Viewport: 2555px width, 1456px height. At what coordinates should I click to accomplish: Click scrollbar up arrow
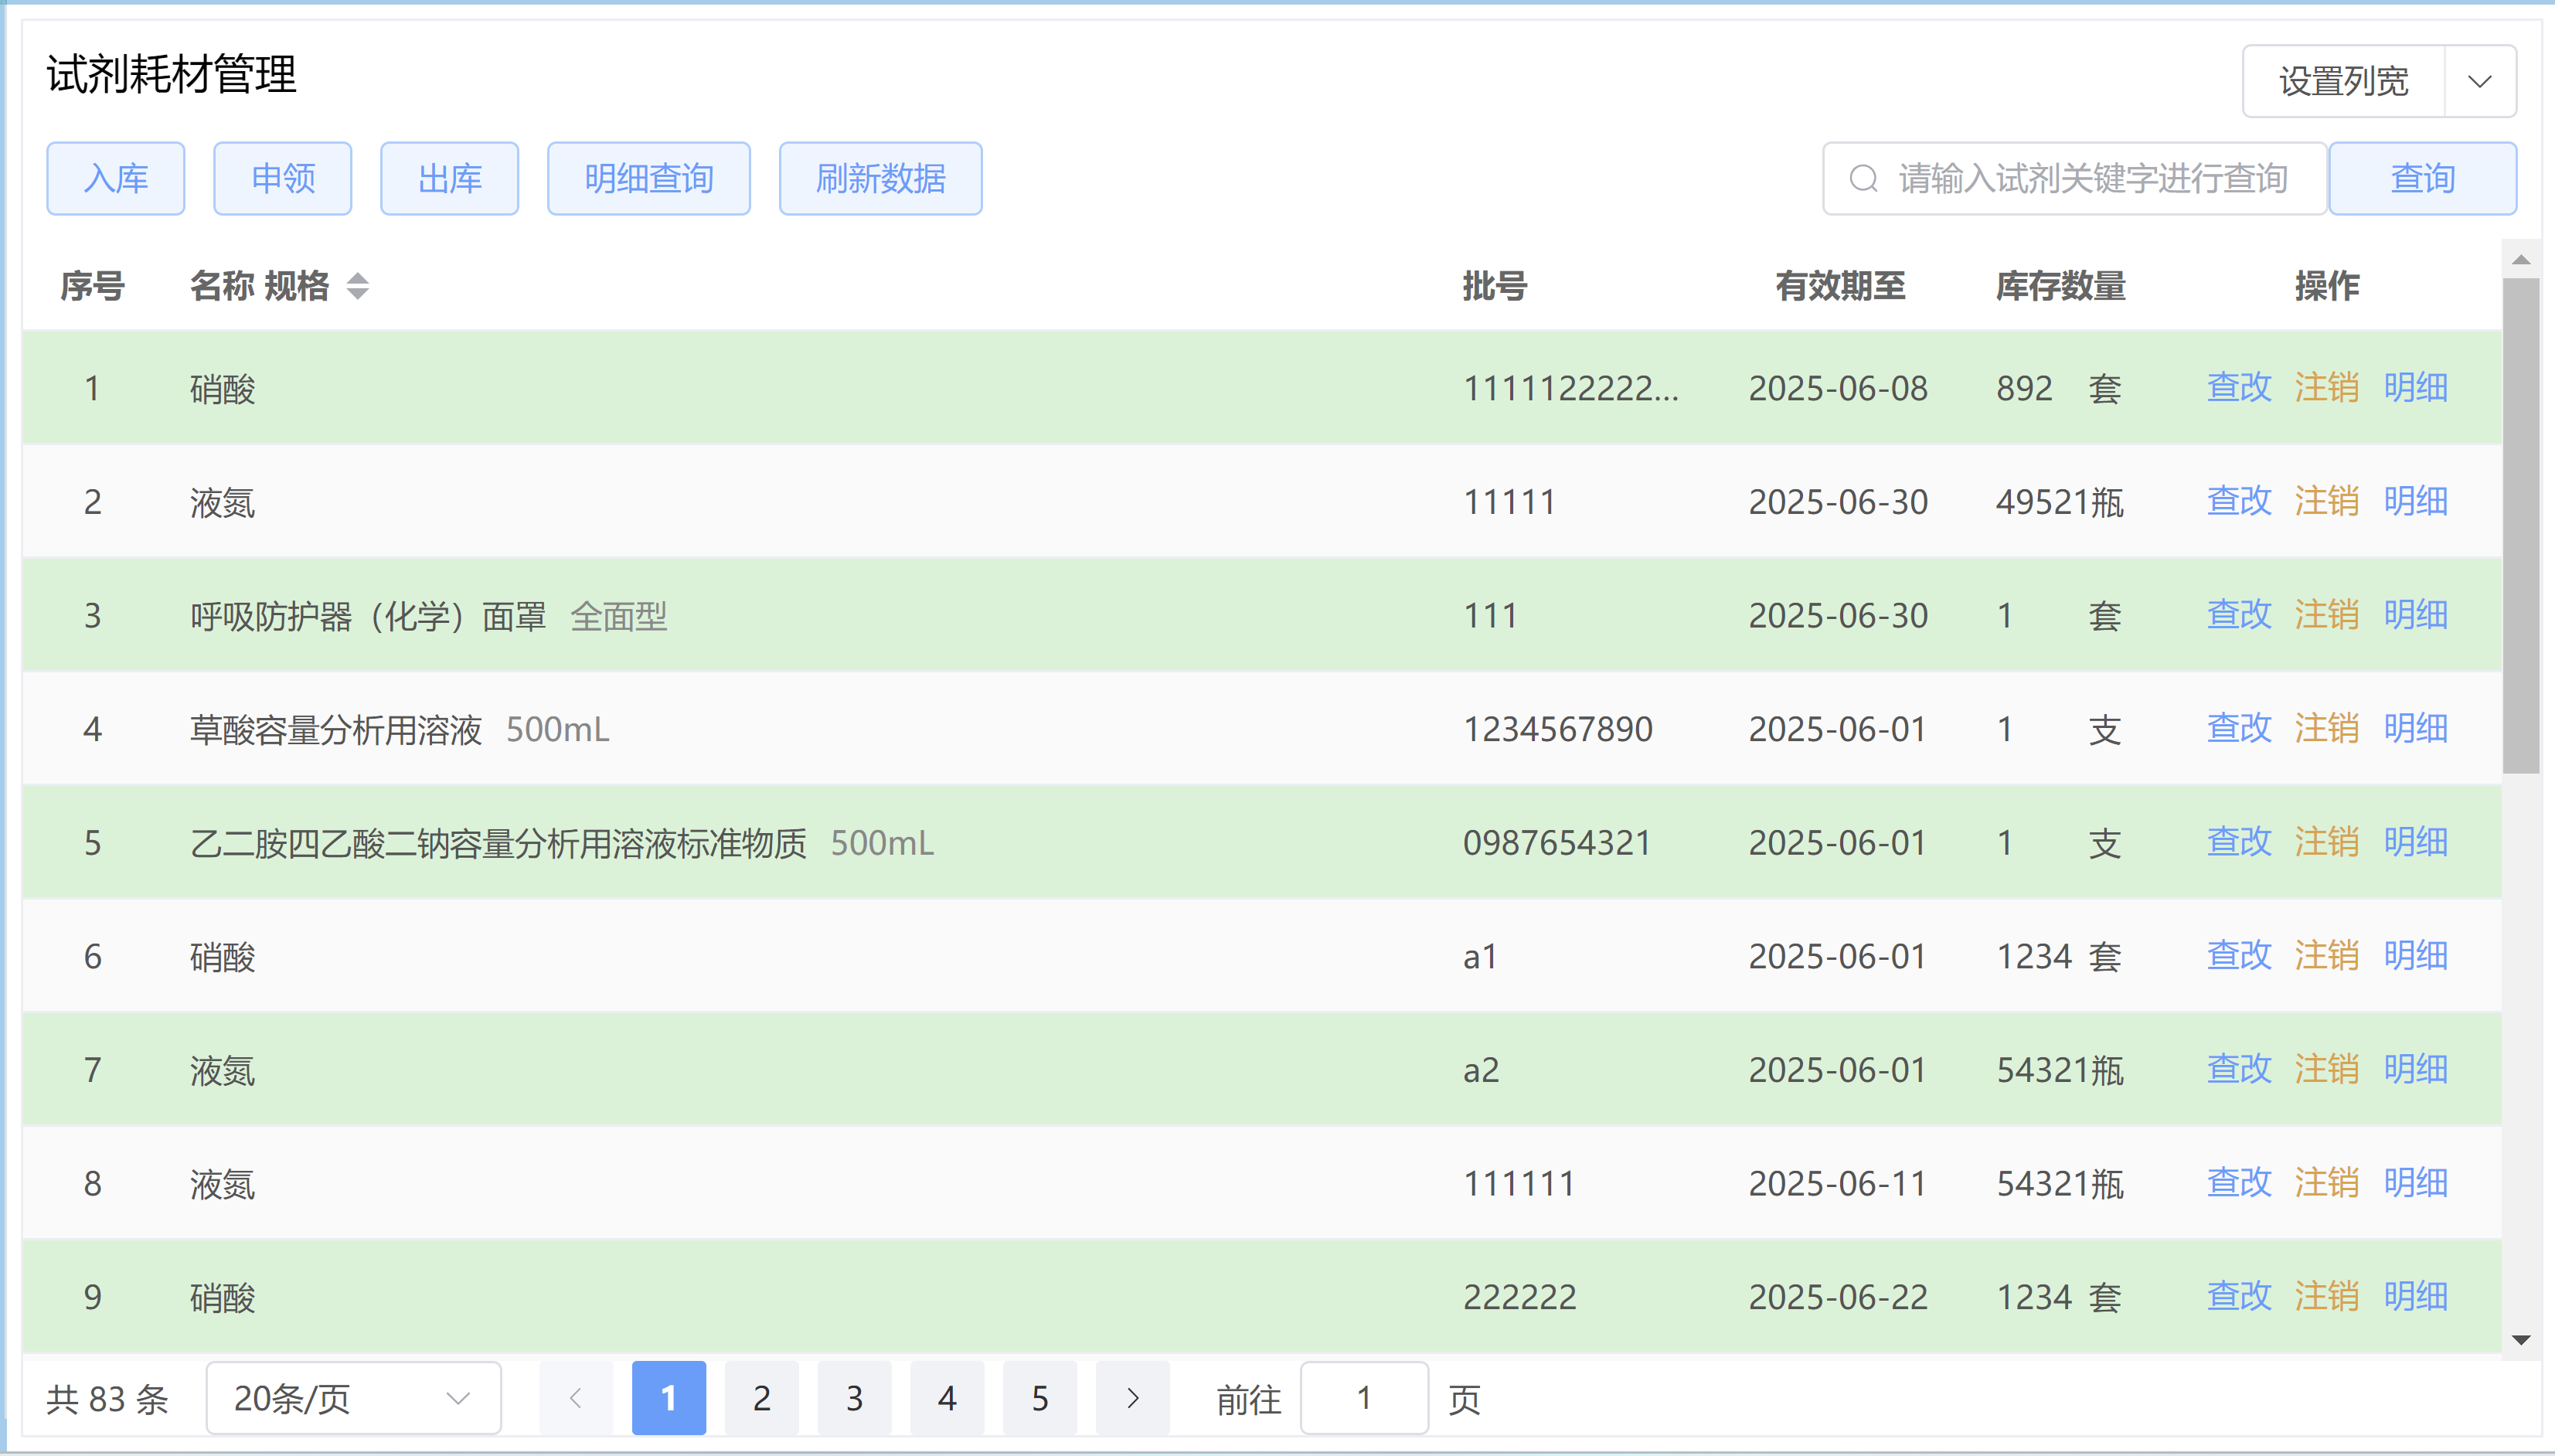(2520, 260)
